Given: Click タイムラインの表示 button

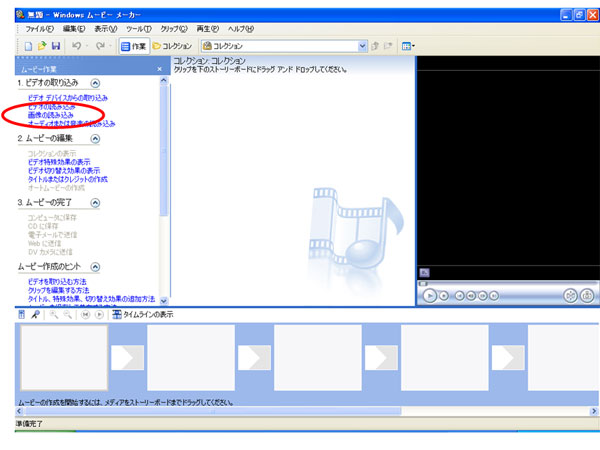Looking at the screenshot, I should pyautogui.click(x=143, y=315).
